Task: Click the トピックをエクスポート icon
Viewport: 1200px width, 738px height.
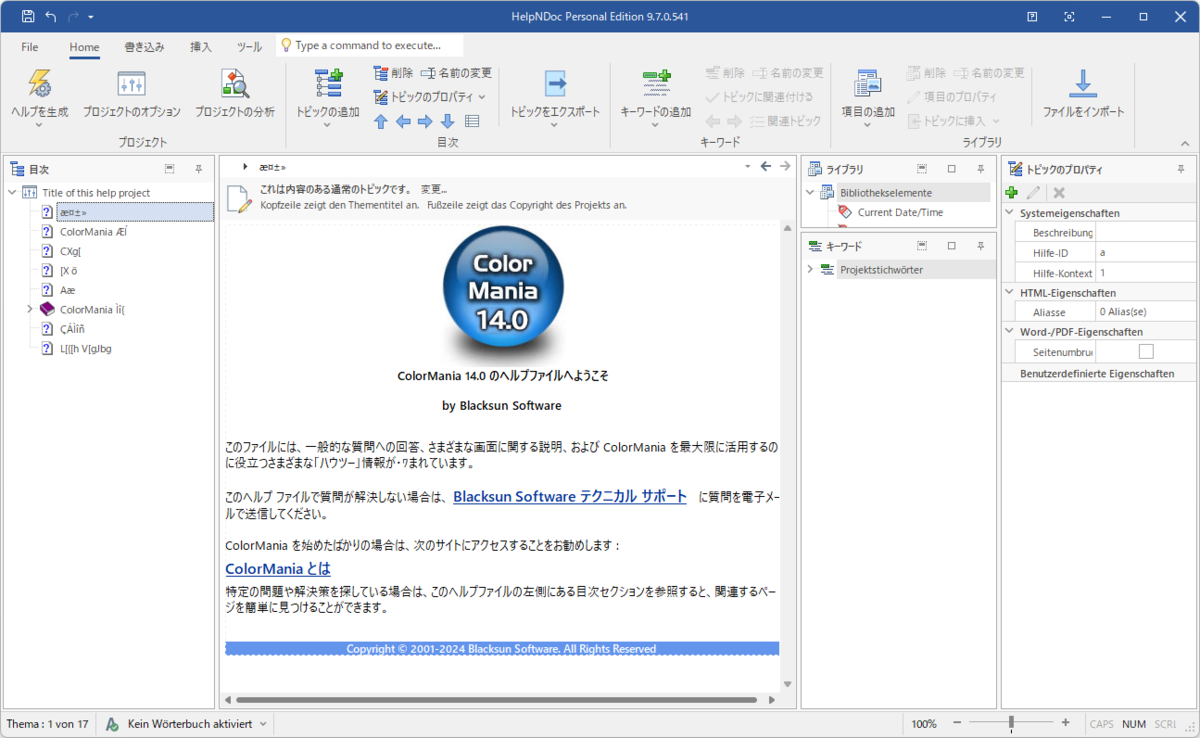Action: (555, 83)
